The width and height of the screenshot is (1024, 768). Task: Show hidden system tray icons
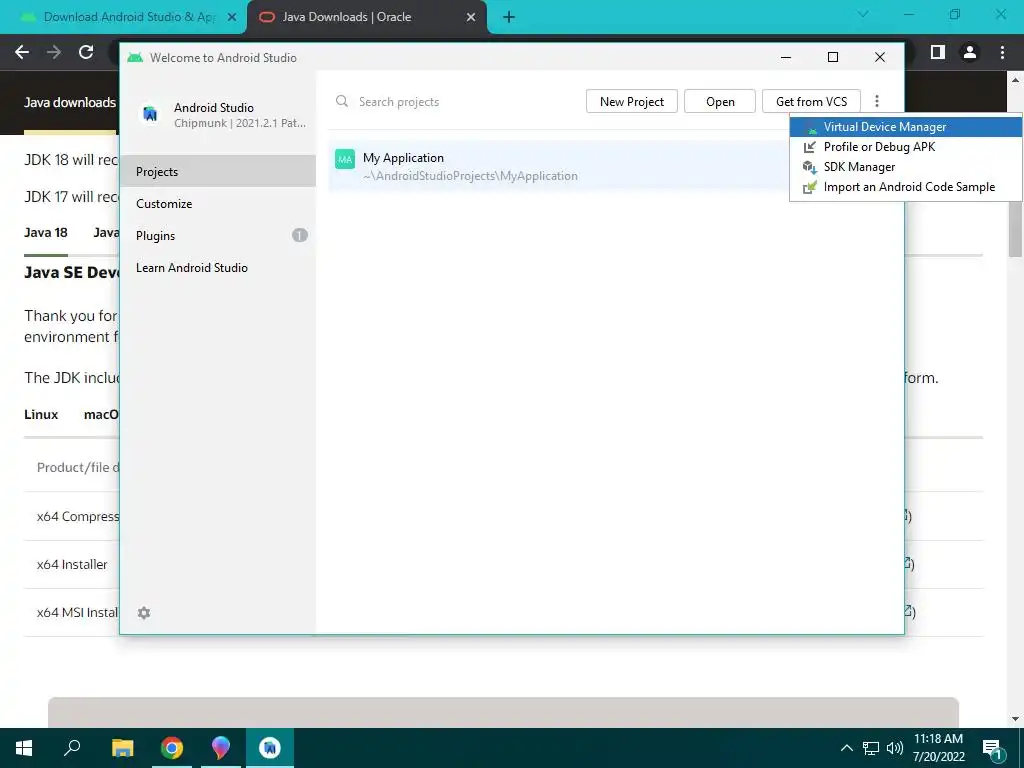(x=846, y=748)
